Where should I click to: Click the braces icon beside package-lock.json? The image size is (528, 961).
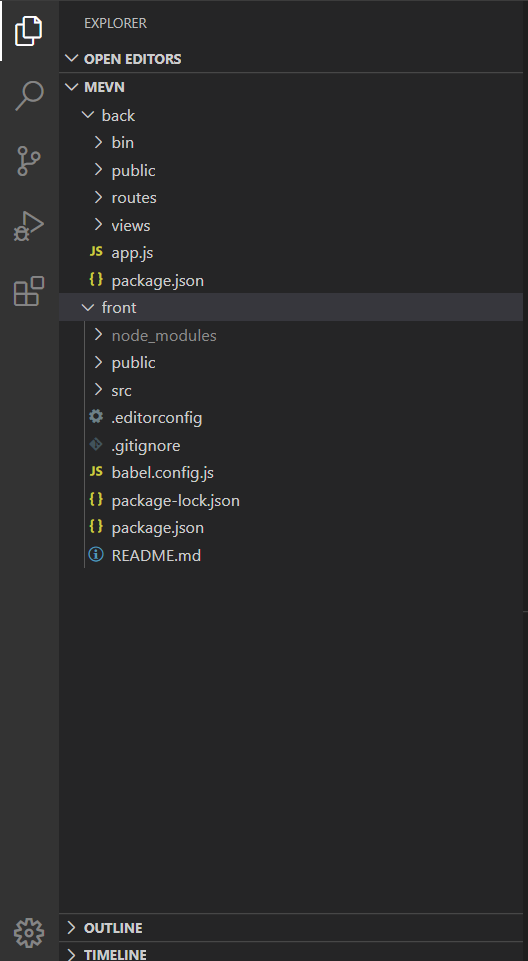point(96,499)
